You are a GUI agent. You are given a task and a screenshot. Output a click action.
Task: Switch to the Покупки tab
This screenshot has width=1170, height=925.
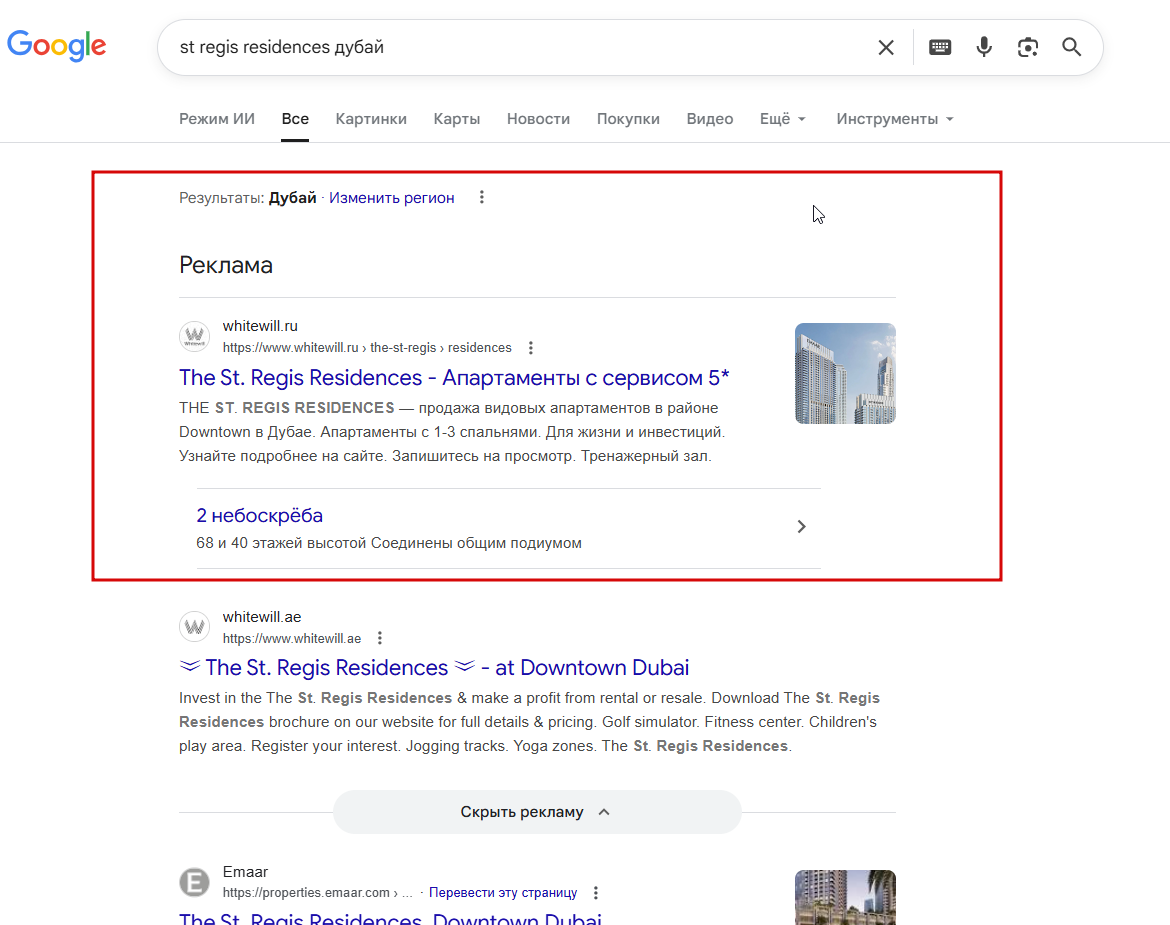tap(628, 119)
